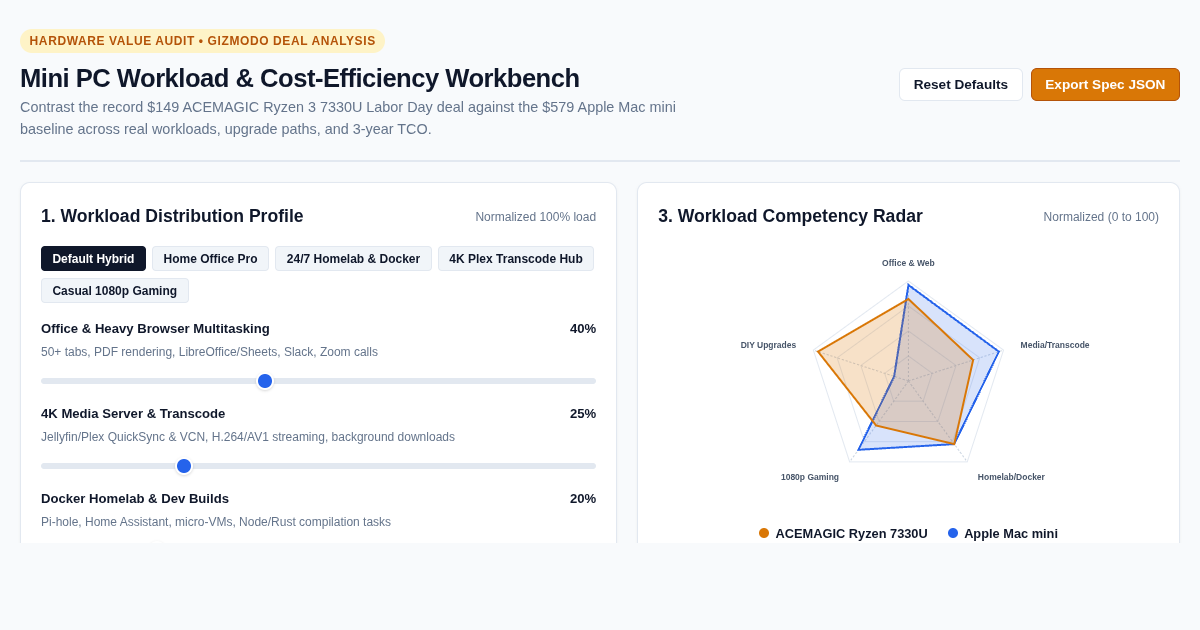Image resolution: width=1200 pixels, height=630 pixels.
Task: Toggle ACEMAGIC Ryzen 7330U legend entry
Action: point(843,533)
